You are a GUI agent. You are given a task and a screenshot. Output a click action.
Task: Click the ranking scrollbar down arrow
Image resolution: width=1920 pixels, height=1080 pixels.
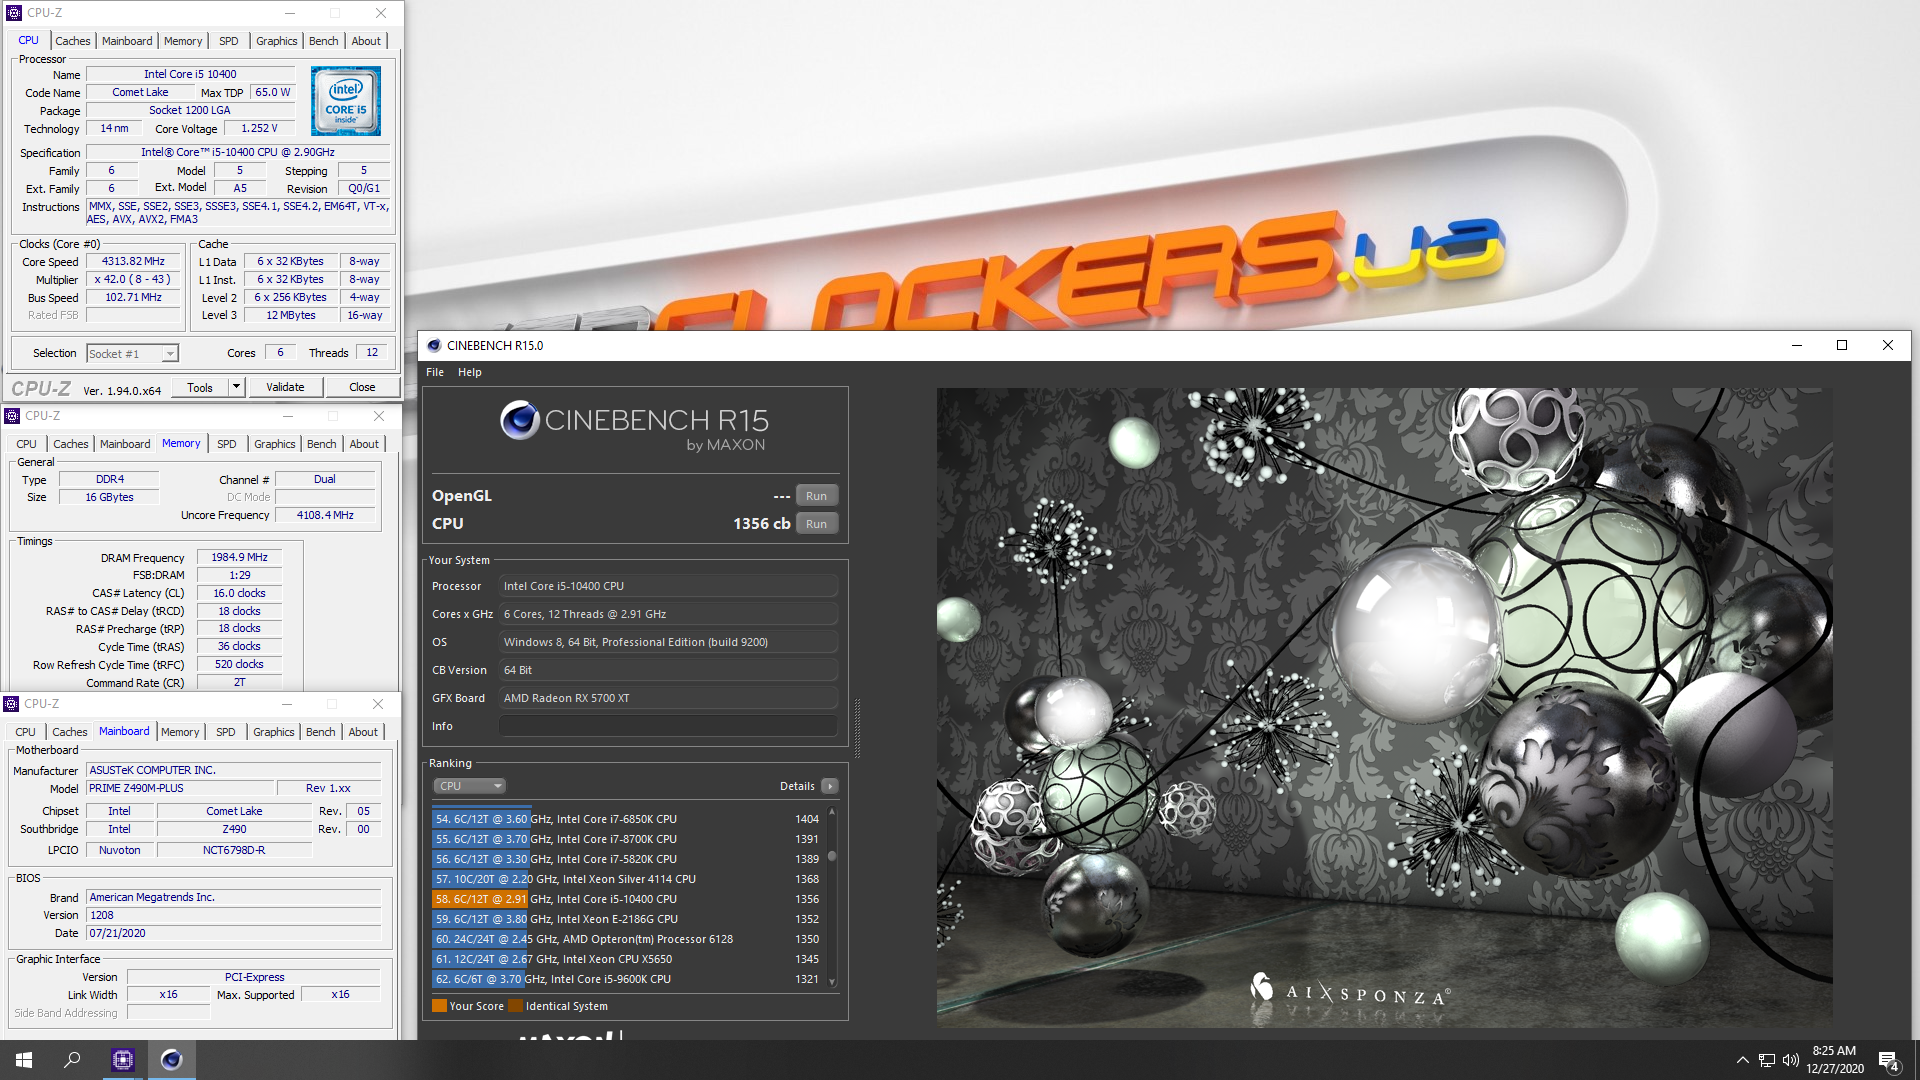pos(832,983)
